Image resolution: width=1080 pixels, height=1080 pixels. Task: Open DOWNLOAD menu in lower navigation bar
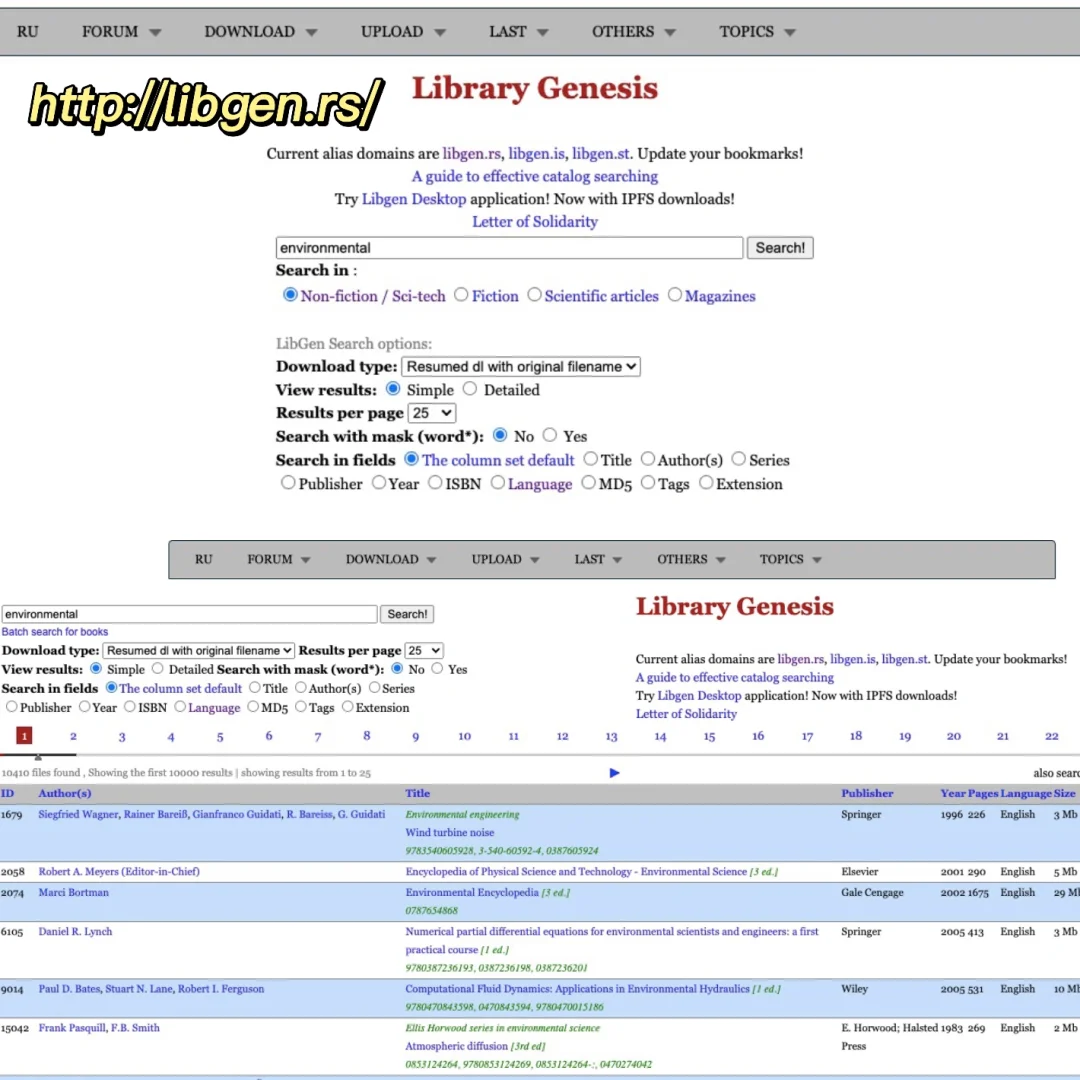[391, 559]
